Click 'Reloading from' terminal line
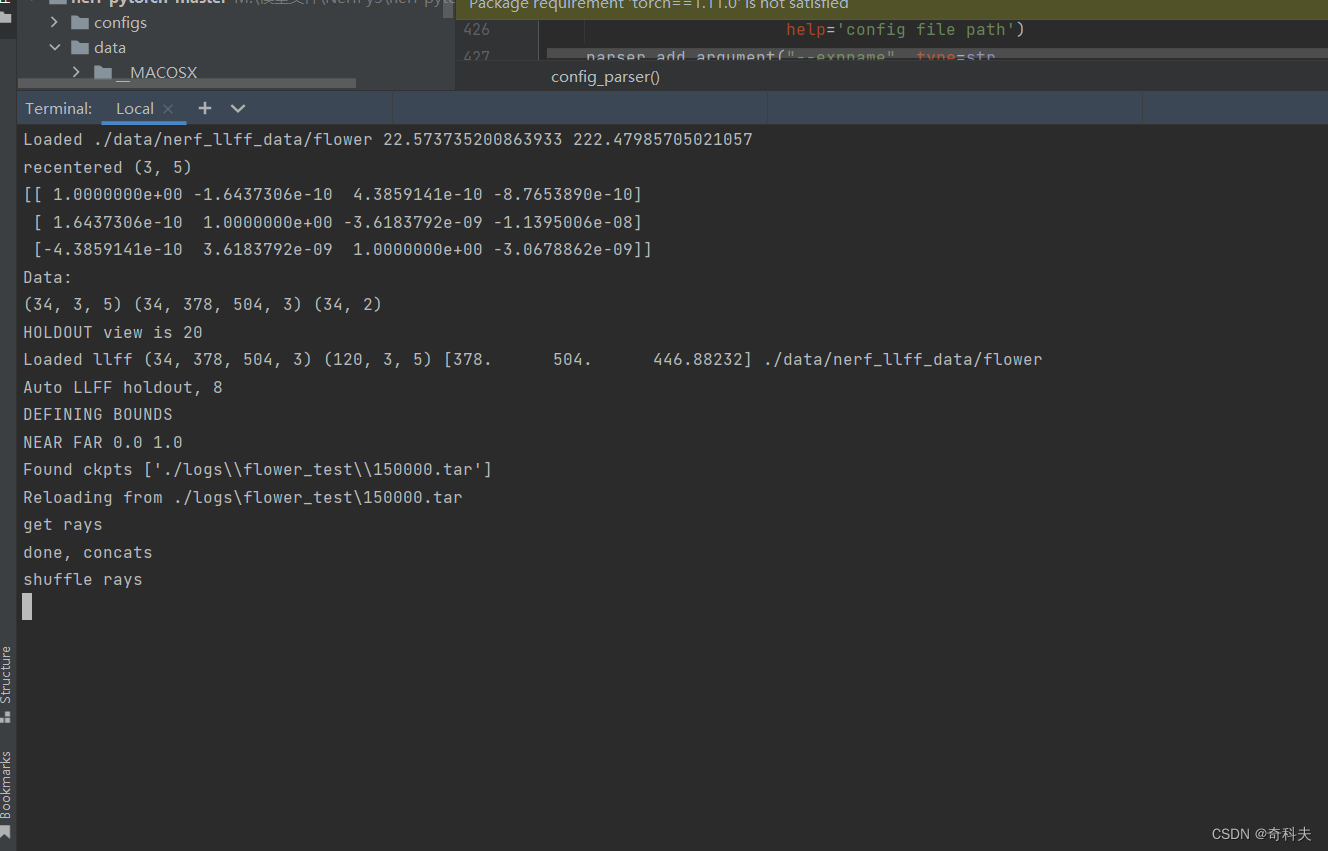Screen dimensions: 1328x851 pyautogui.click(x=243, y=497)
